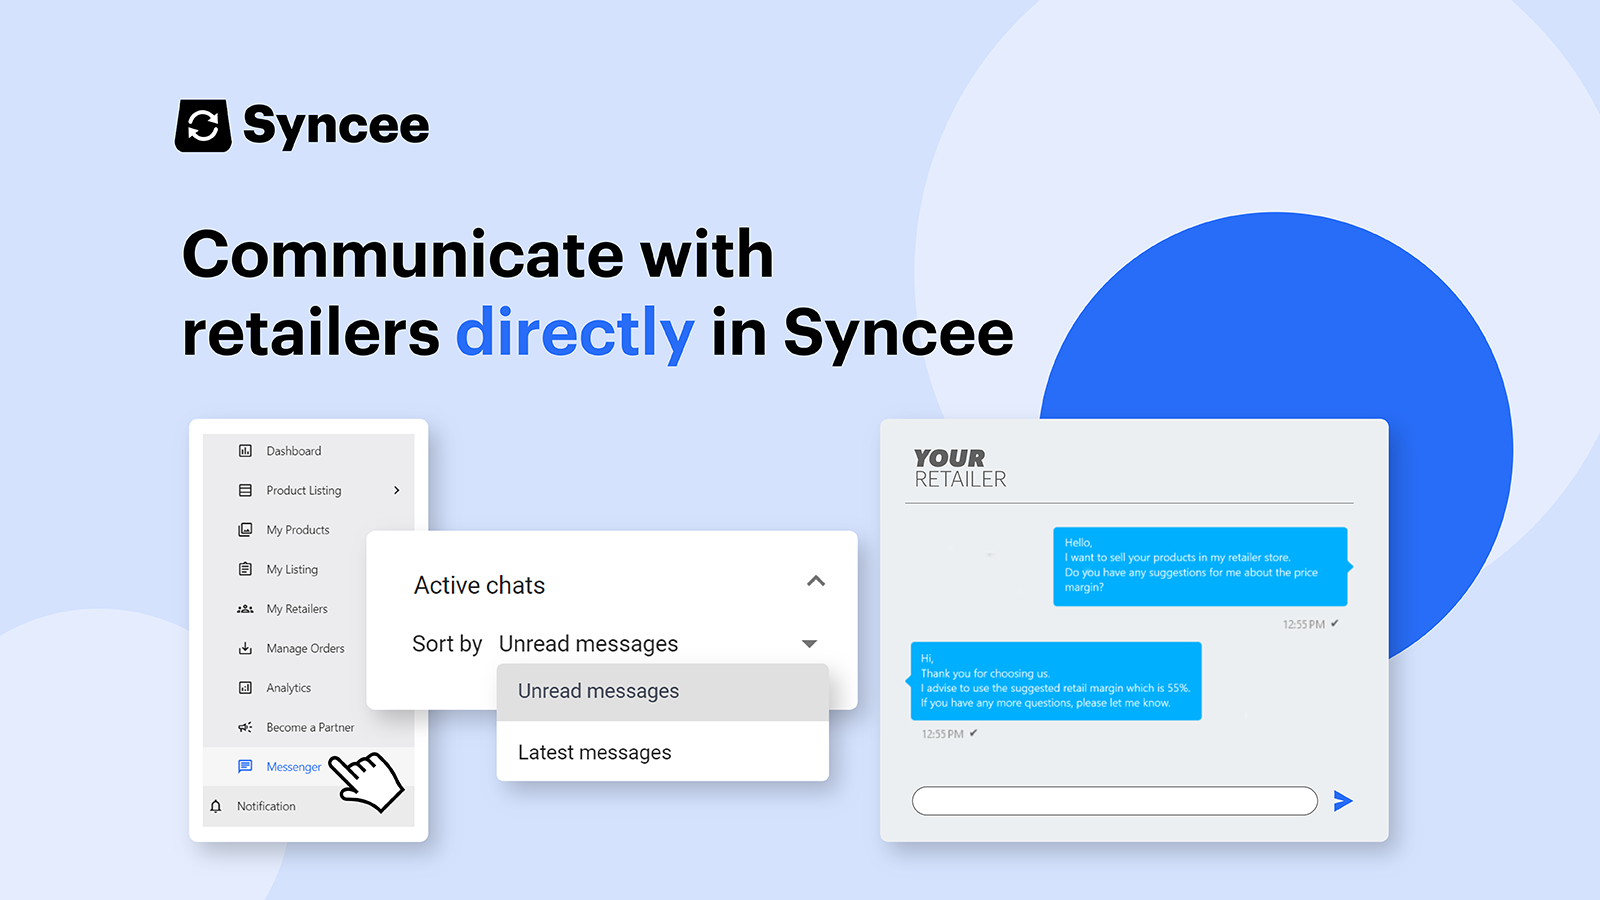Collapse the Active chats section
This screenshot has width=1600, height=900.
[x=816, y=581]
